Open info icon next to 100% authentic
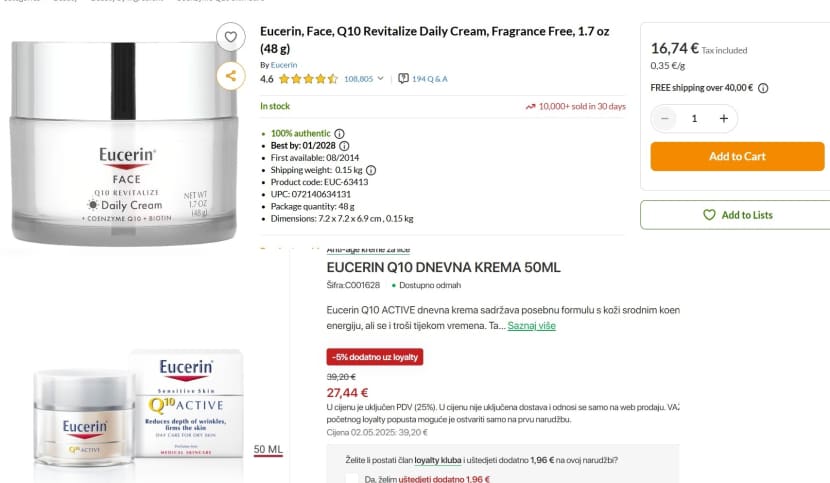This screenshot has width=830, height=483. point(339,134)
